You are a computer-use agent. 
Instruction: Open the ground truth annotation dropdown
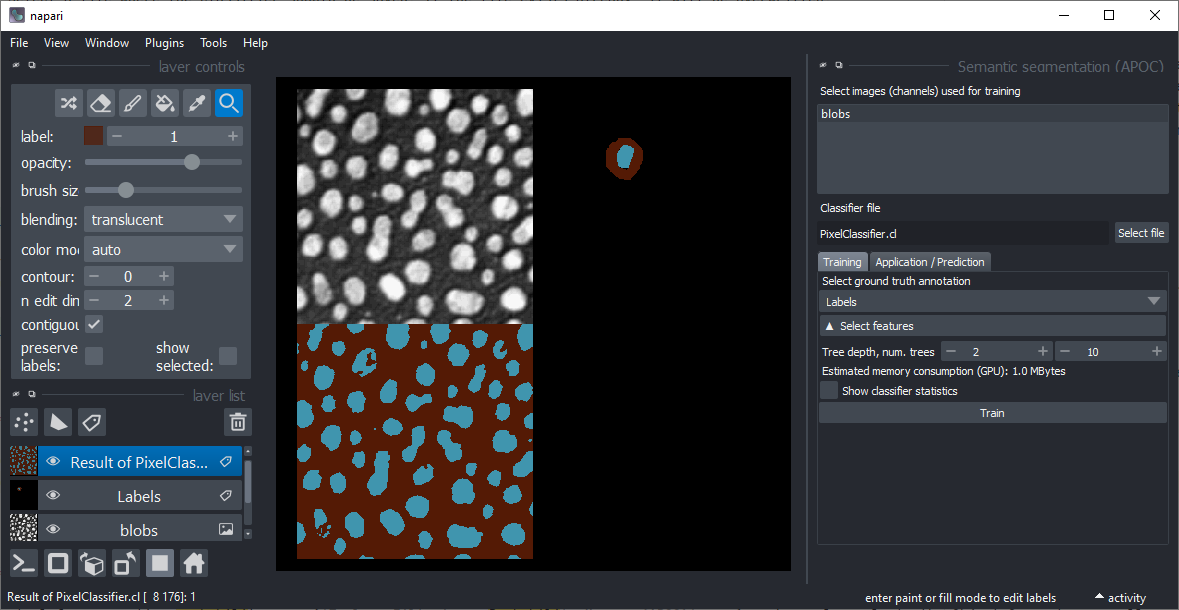point(992,300)
